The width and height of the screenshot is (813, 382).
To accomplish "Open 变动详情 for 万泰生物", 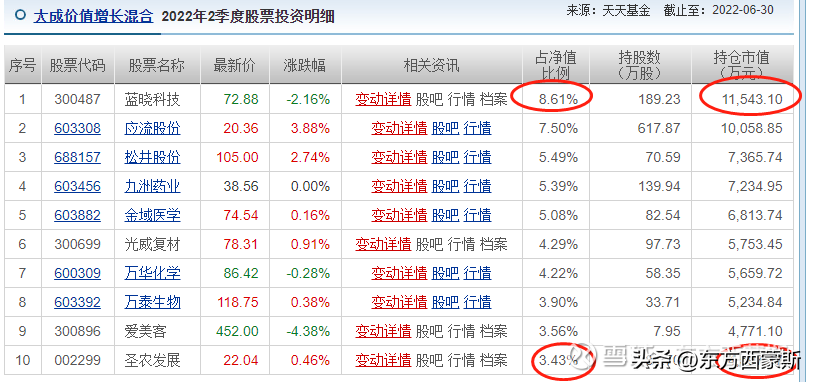I will pos(399,302).
